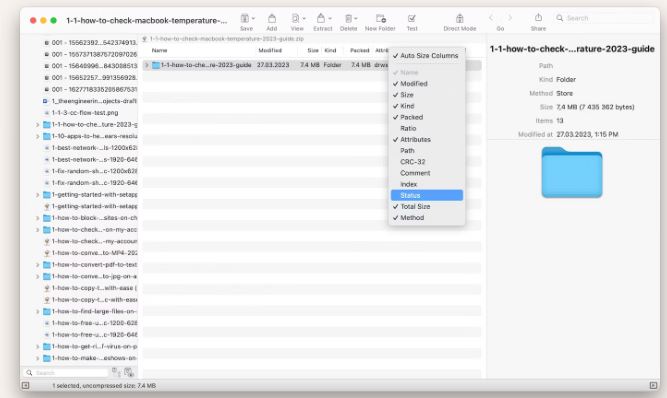Toggle inspector with bottom-right status icon
667x398 pixels.
653,385
